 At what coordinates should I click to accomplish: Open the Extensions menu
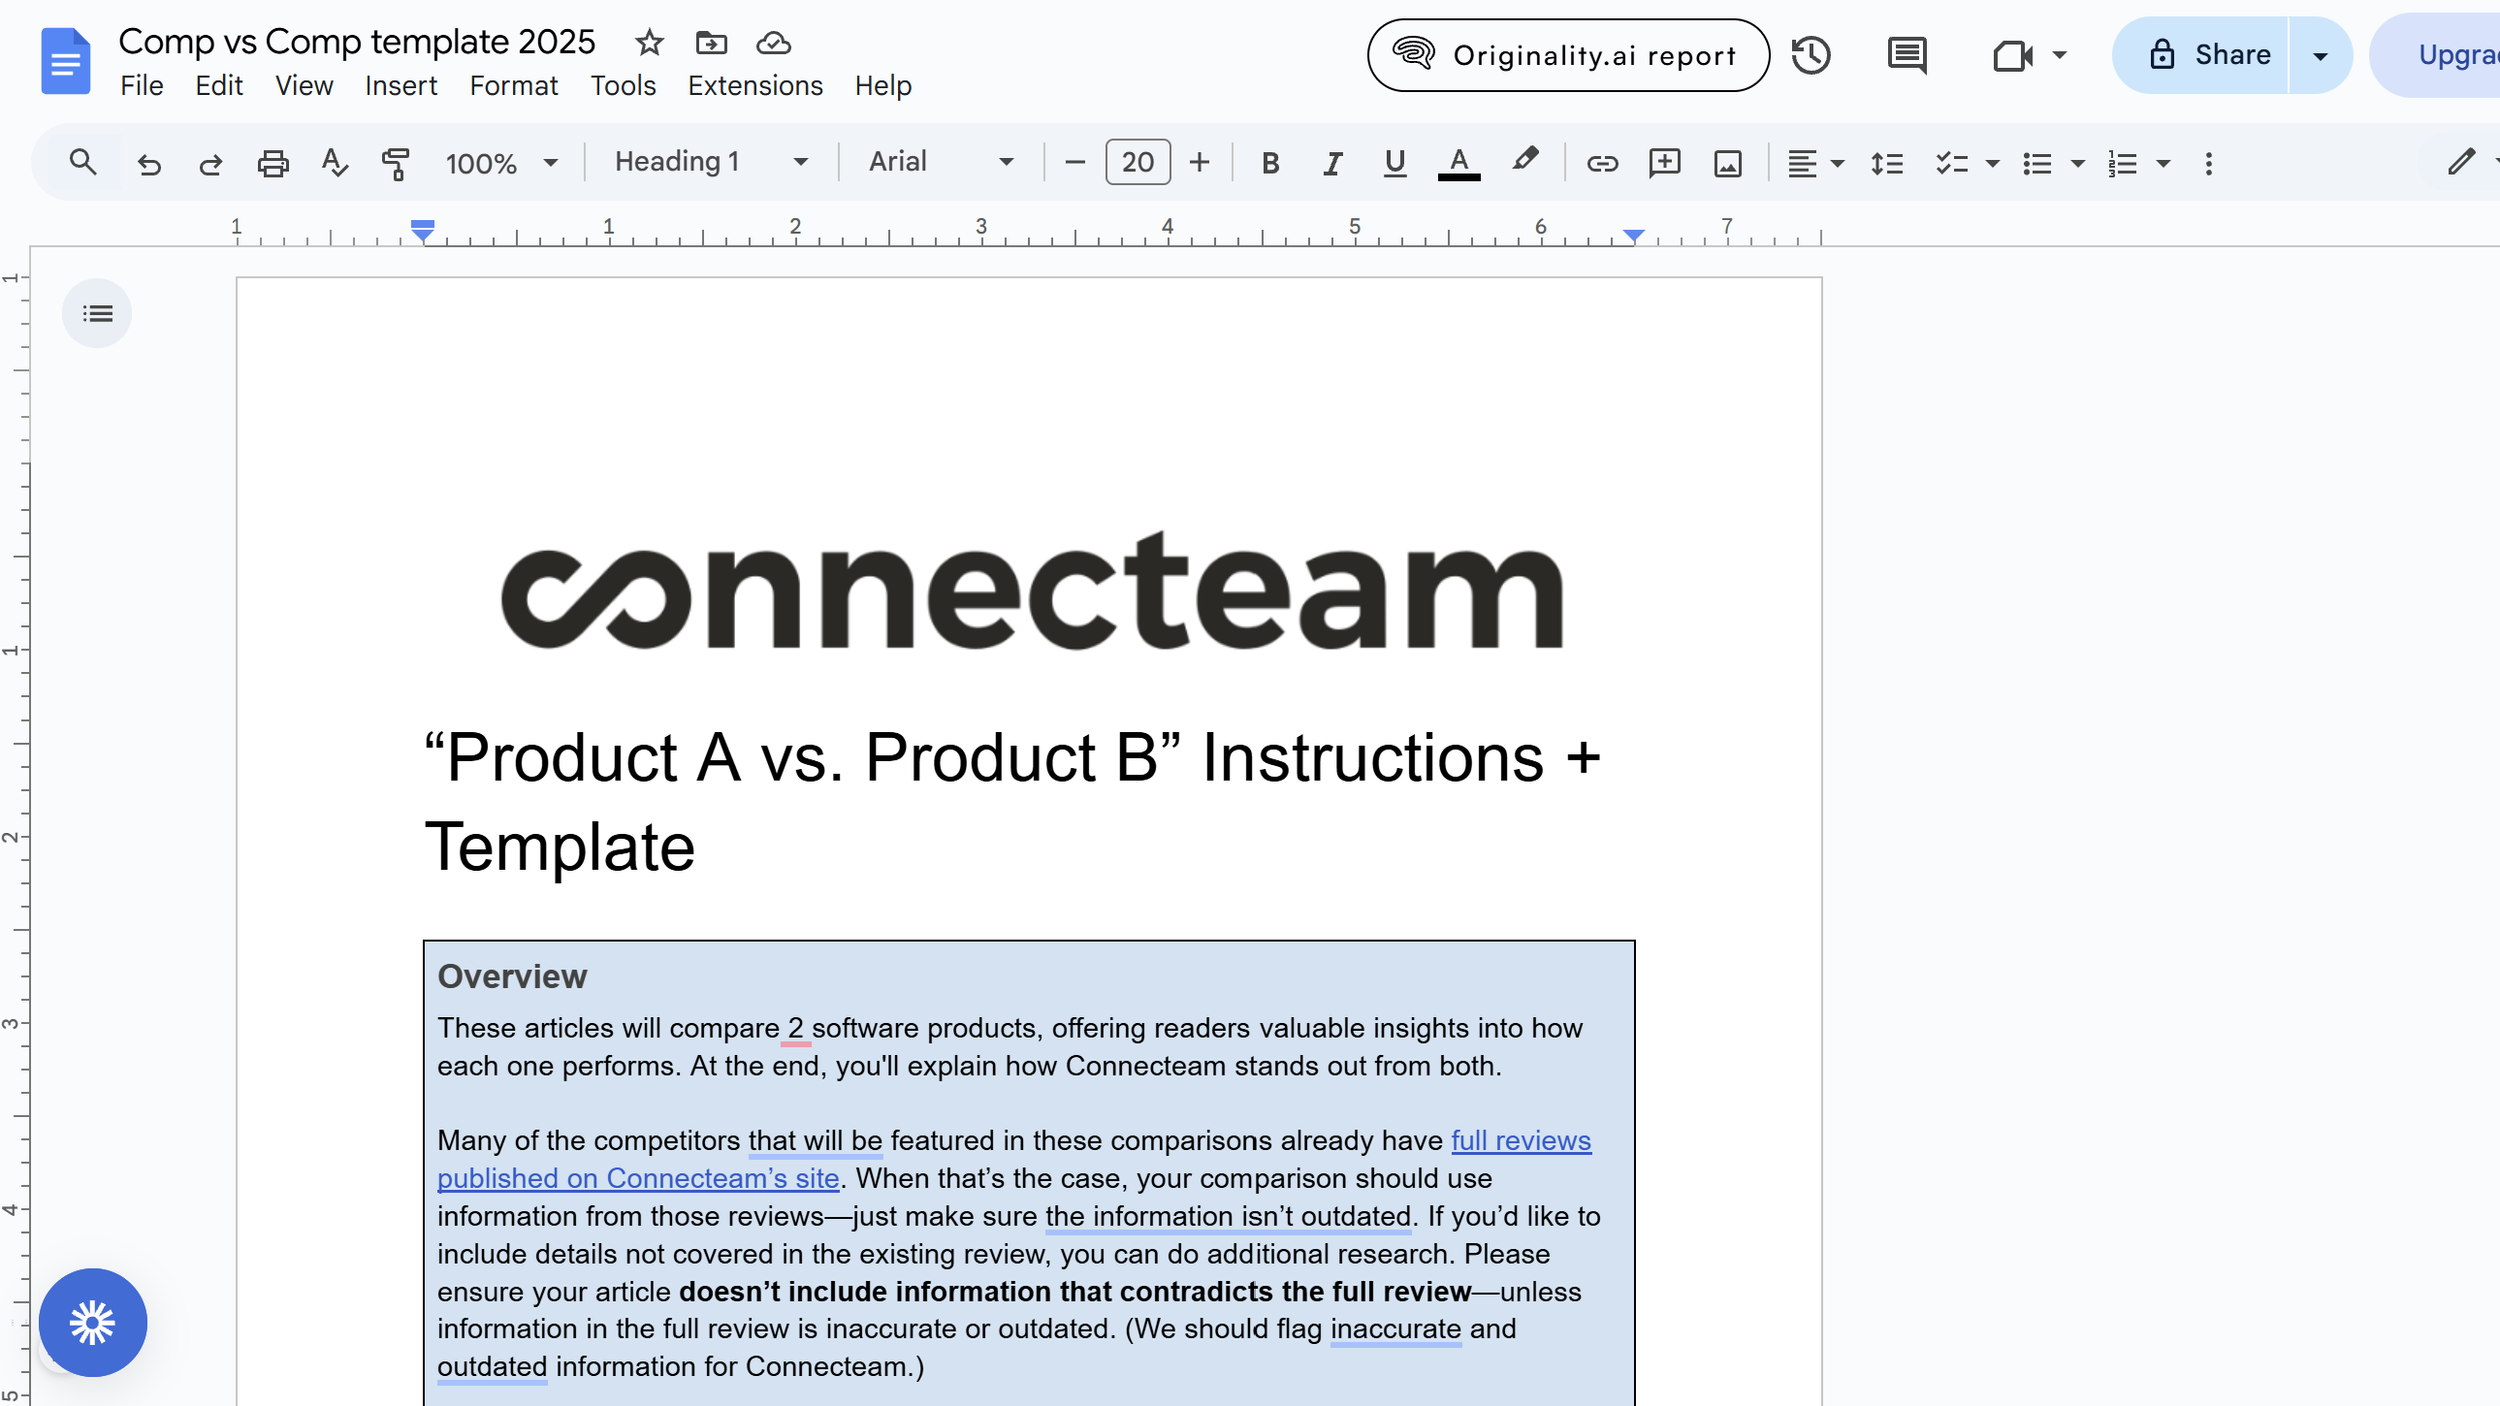click(755, 86)
